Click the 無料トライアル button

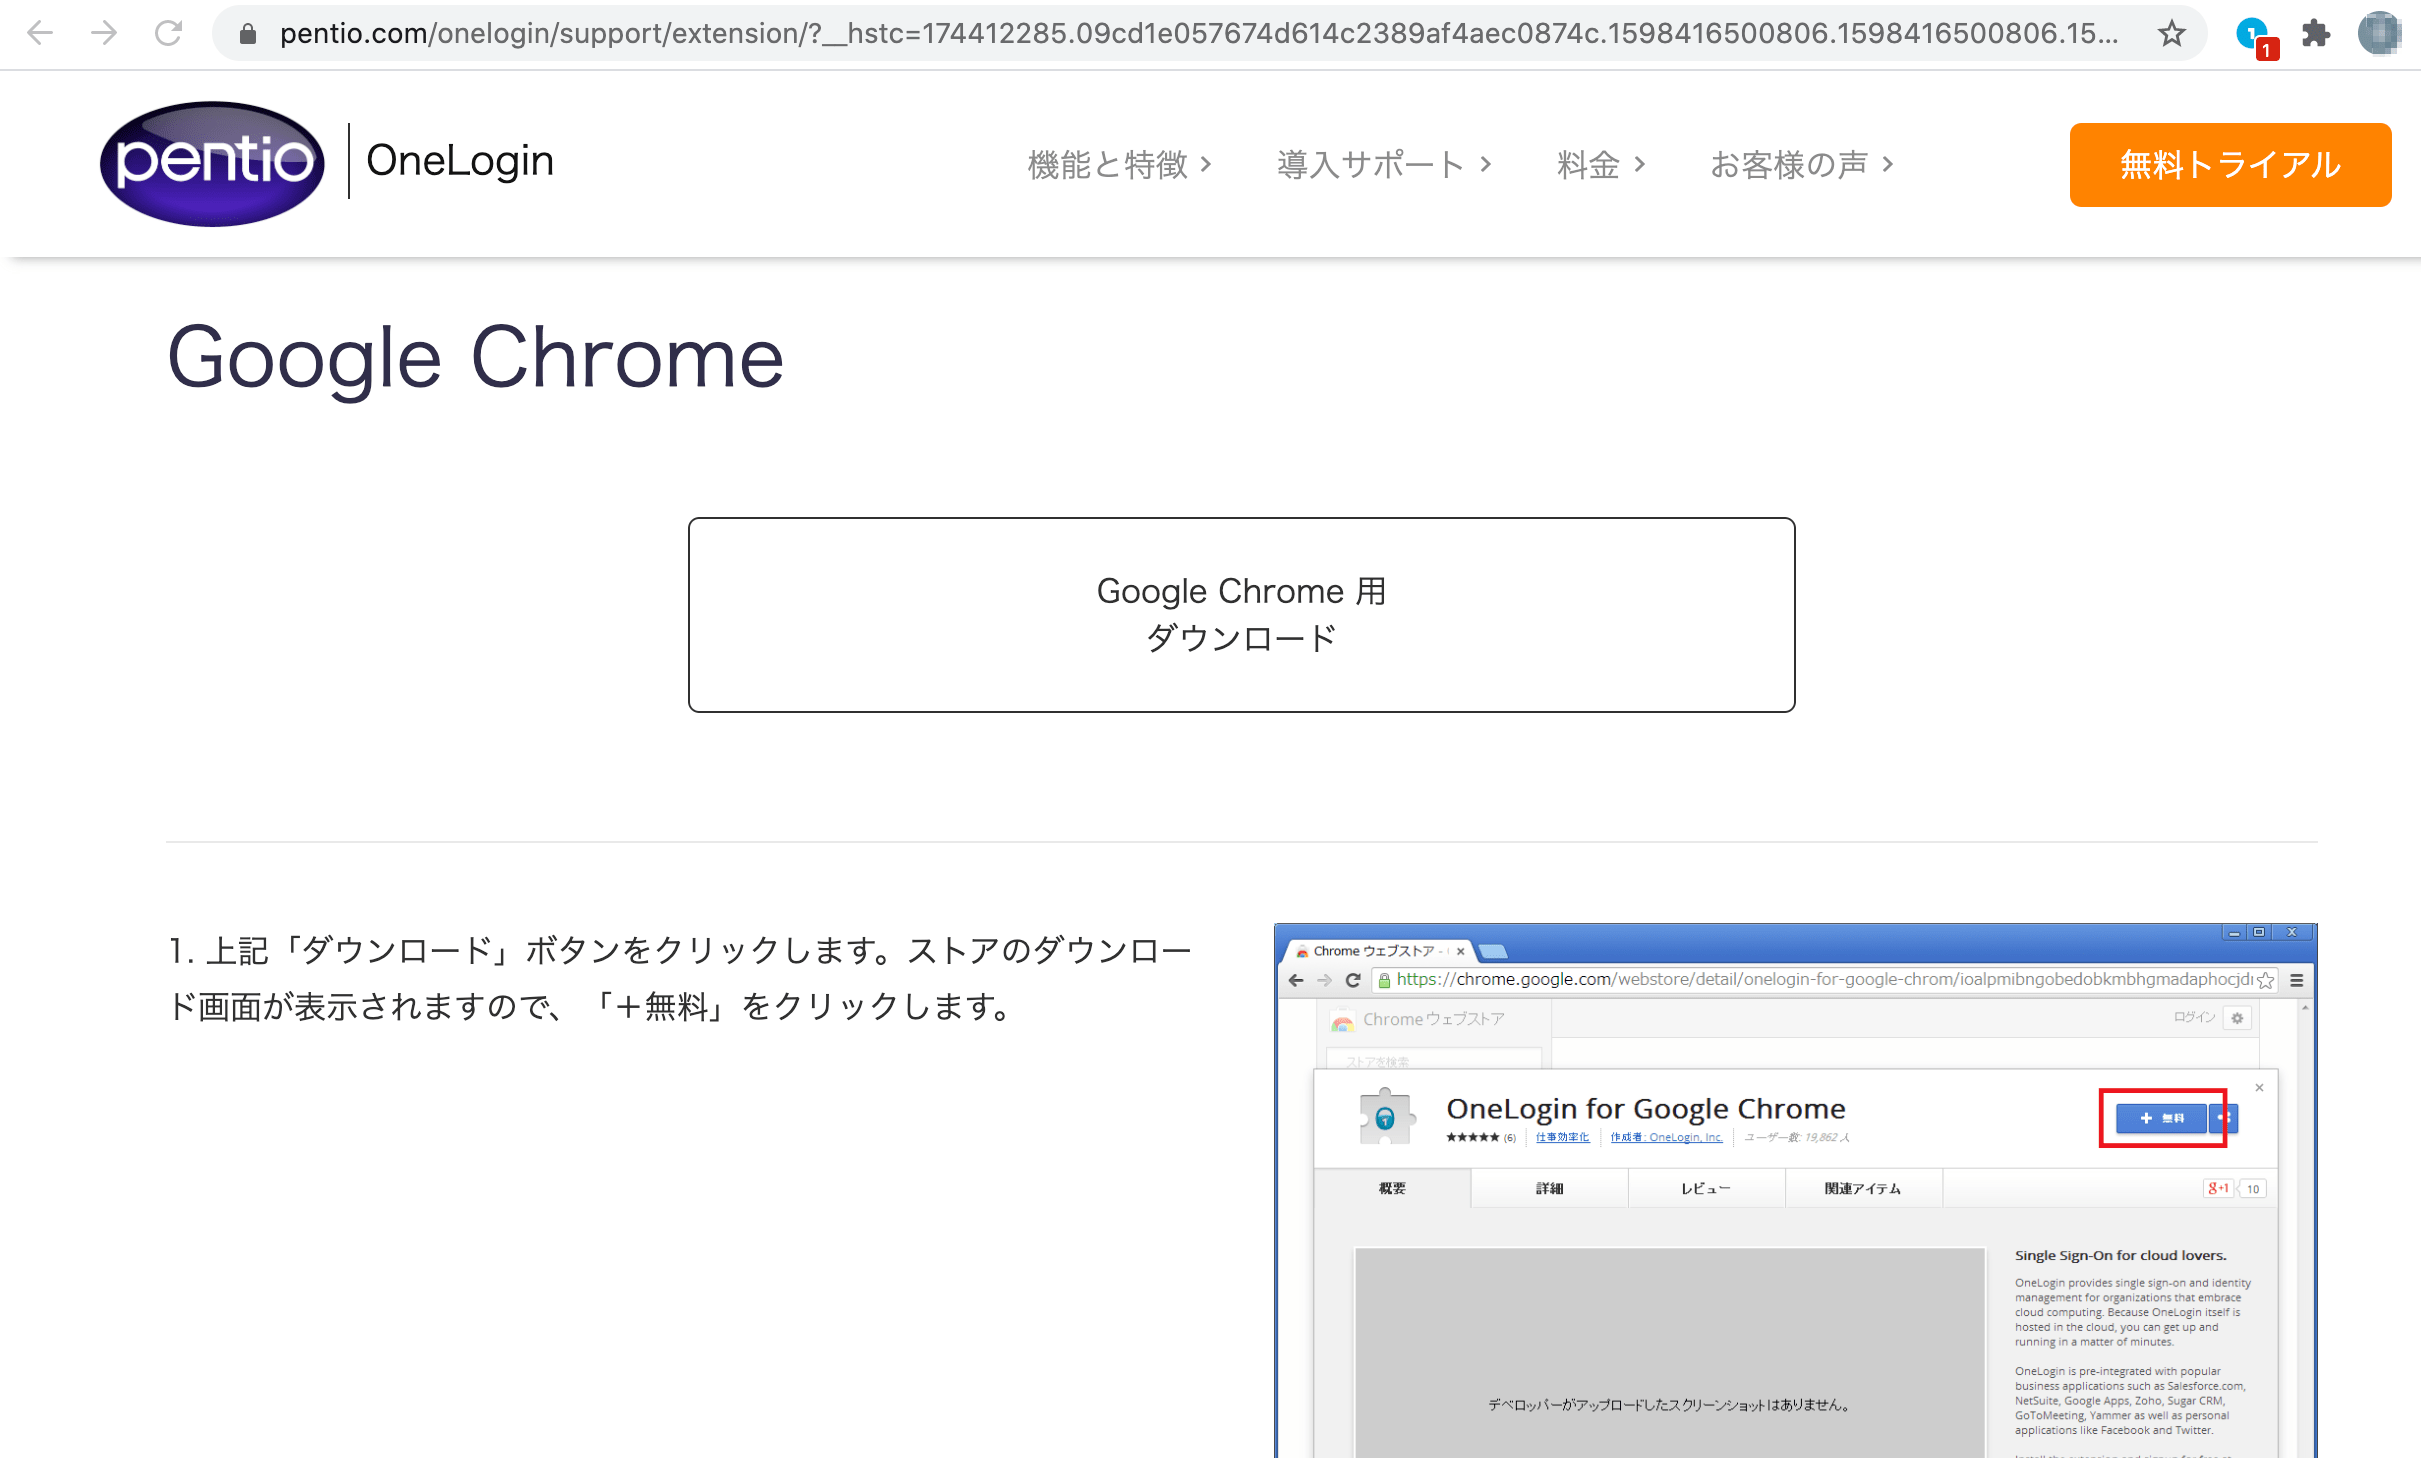coord(2230,165)
